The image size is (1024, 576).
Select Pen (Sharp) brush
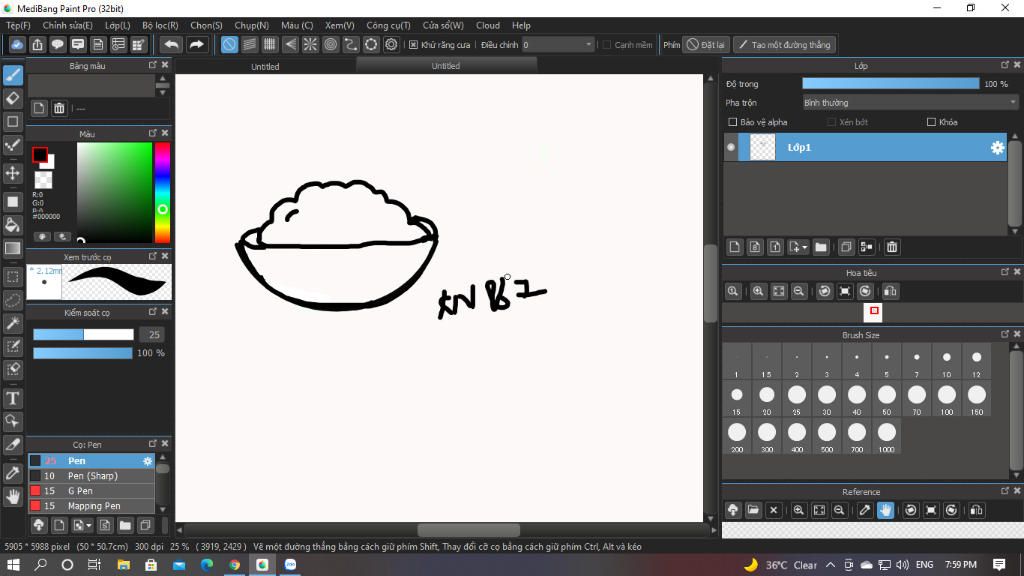point(91,475)
